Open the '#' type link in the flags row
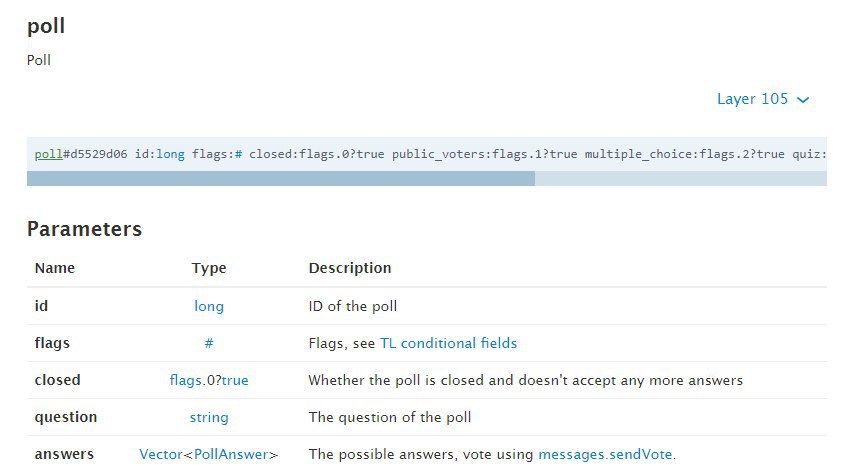The width and height of the screenshot is (857, 472). 209,343
